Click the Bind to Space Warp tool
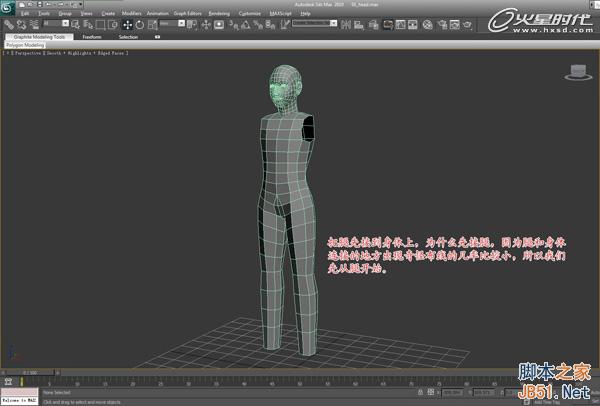 [x=34, y=25]
